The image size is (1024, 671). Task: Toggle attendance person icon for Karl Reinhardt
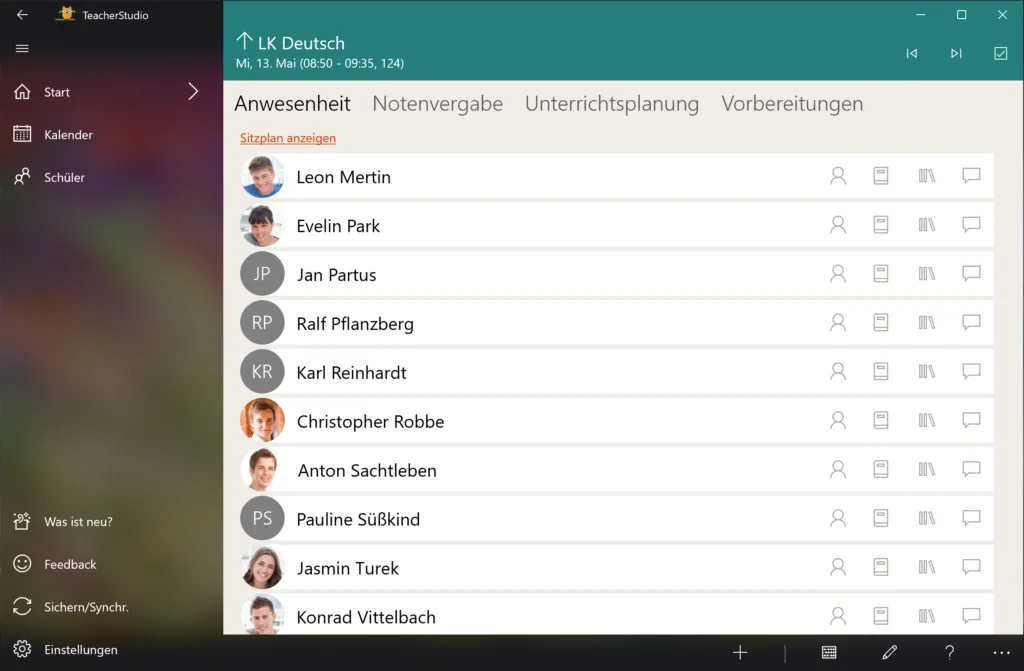pyautogui.click(x=838, y=371)
